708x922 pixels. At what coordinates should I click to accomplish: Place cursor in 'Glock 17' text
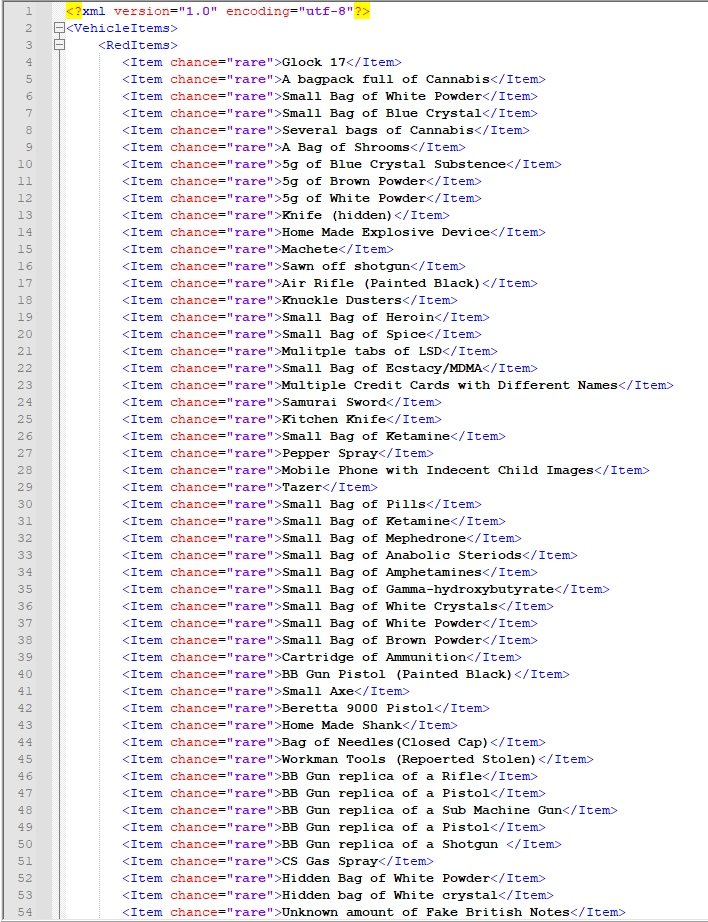point(314,62)
